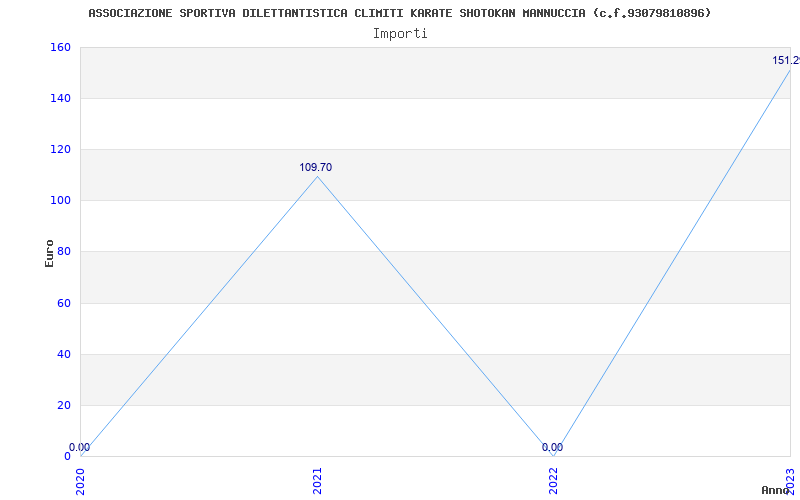Image resolution: width=800 pixels, height=500 pixels.
Task: Click the 2023 x-axis label
Action: (x=790, y=481)
